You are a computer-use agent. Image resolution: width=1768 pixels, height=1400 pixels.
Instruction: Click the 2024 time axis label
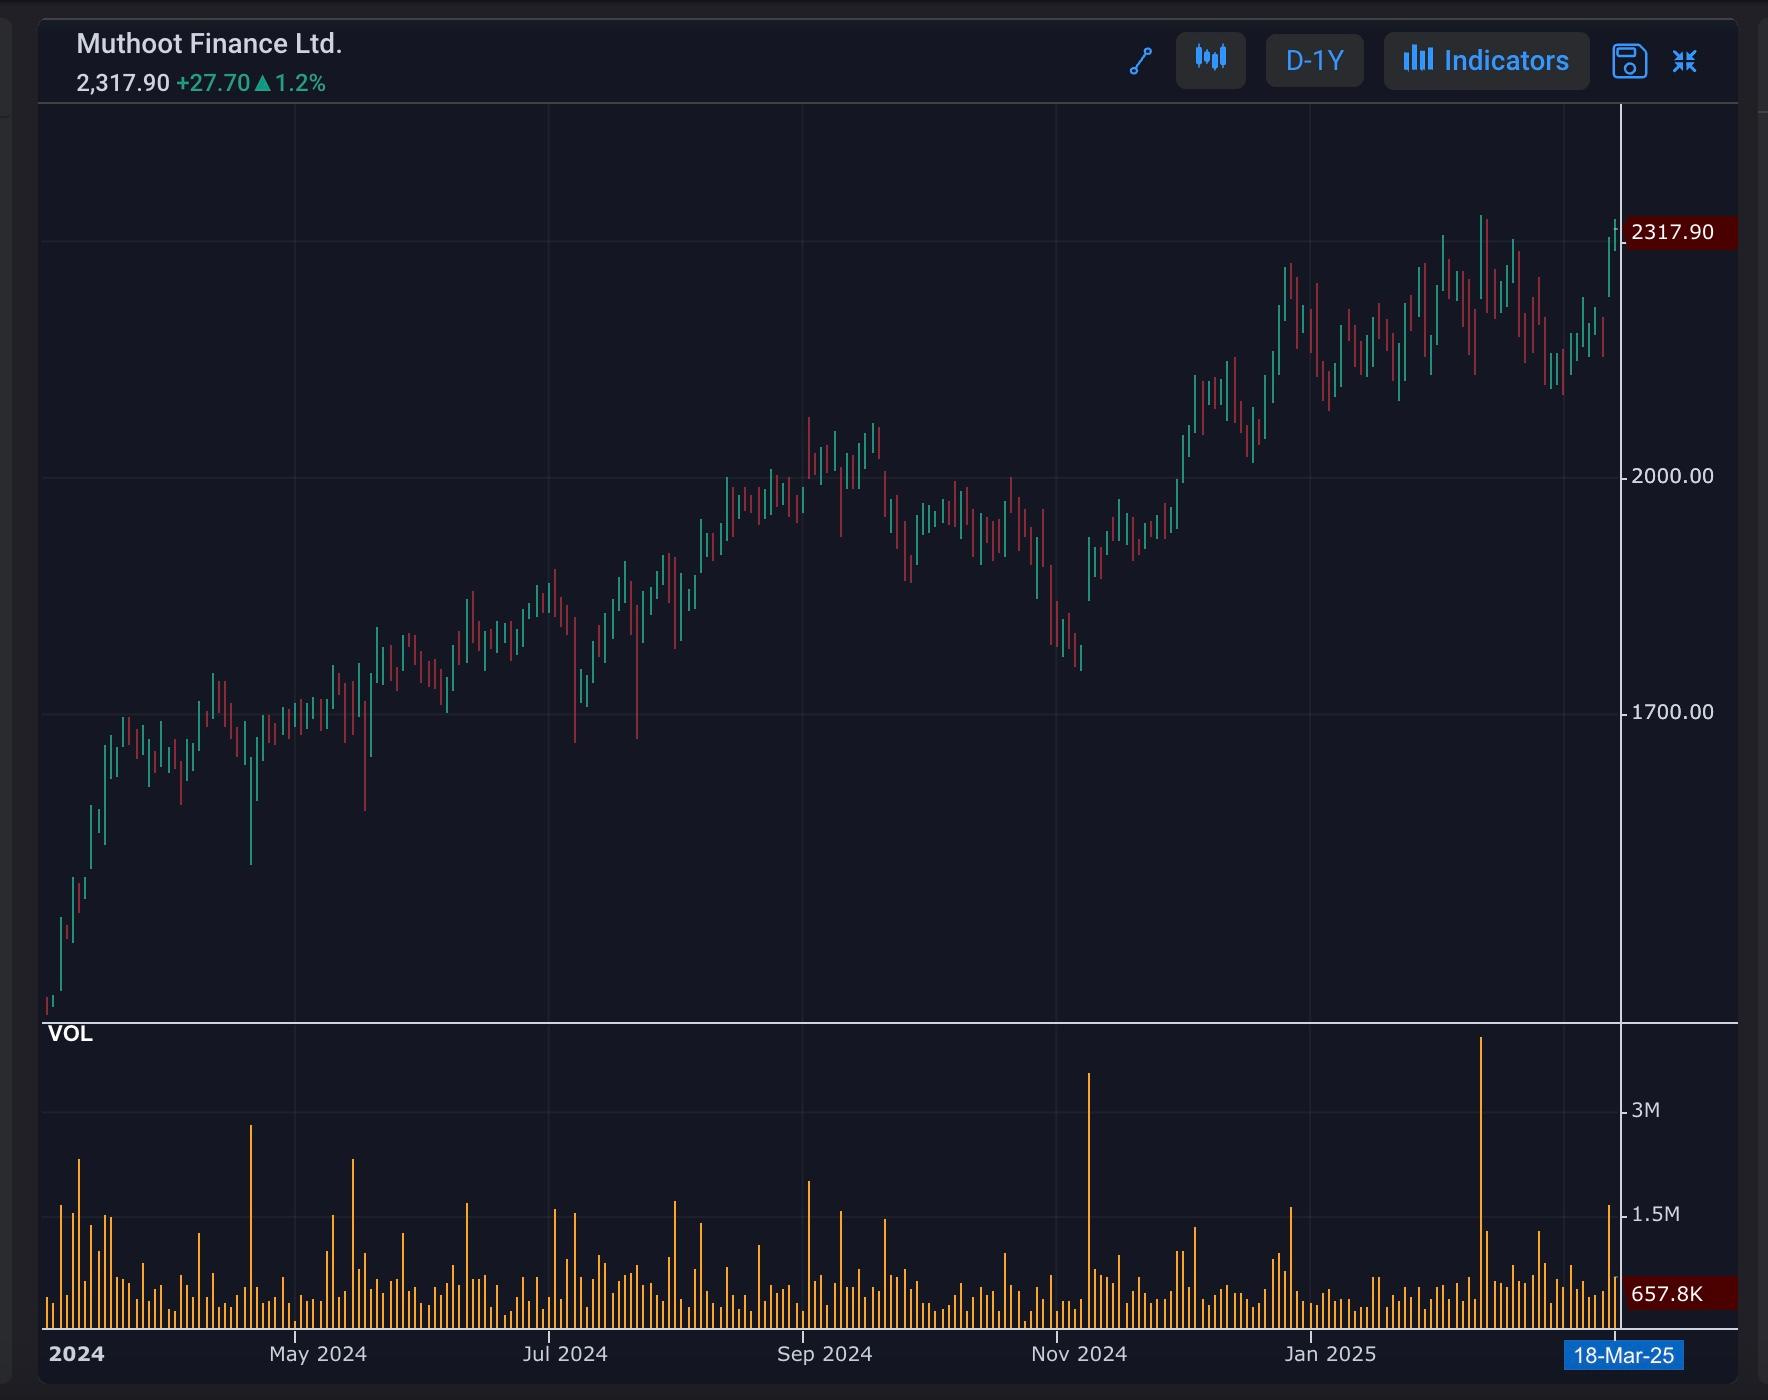coord(76,1354)
